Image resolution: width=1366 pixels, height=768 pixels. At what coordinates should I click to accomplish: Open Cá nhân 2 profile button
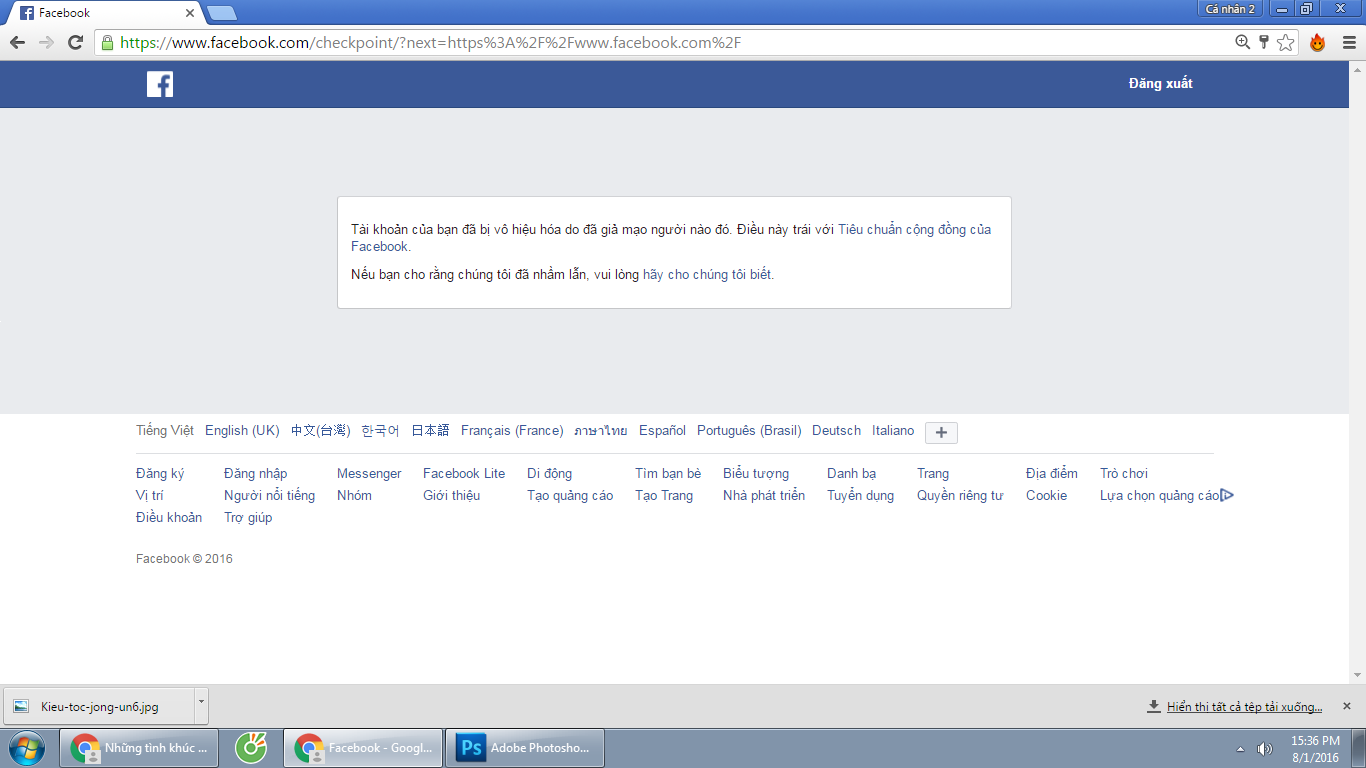pos(1230,9)
